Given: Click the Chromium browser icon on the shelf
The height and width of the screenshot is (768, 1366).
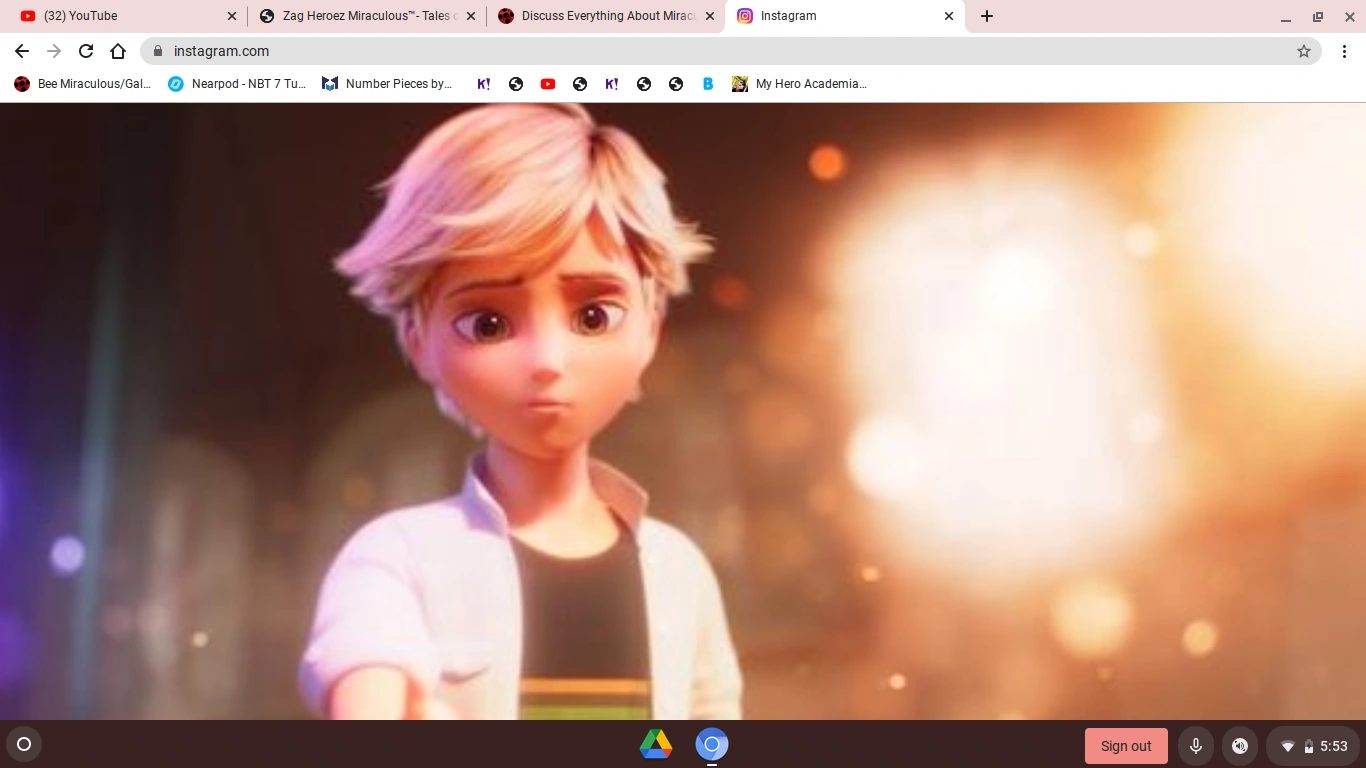Looking at the screenshot, I should coord(712,745).
